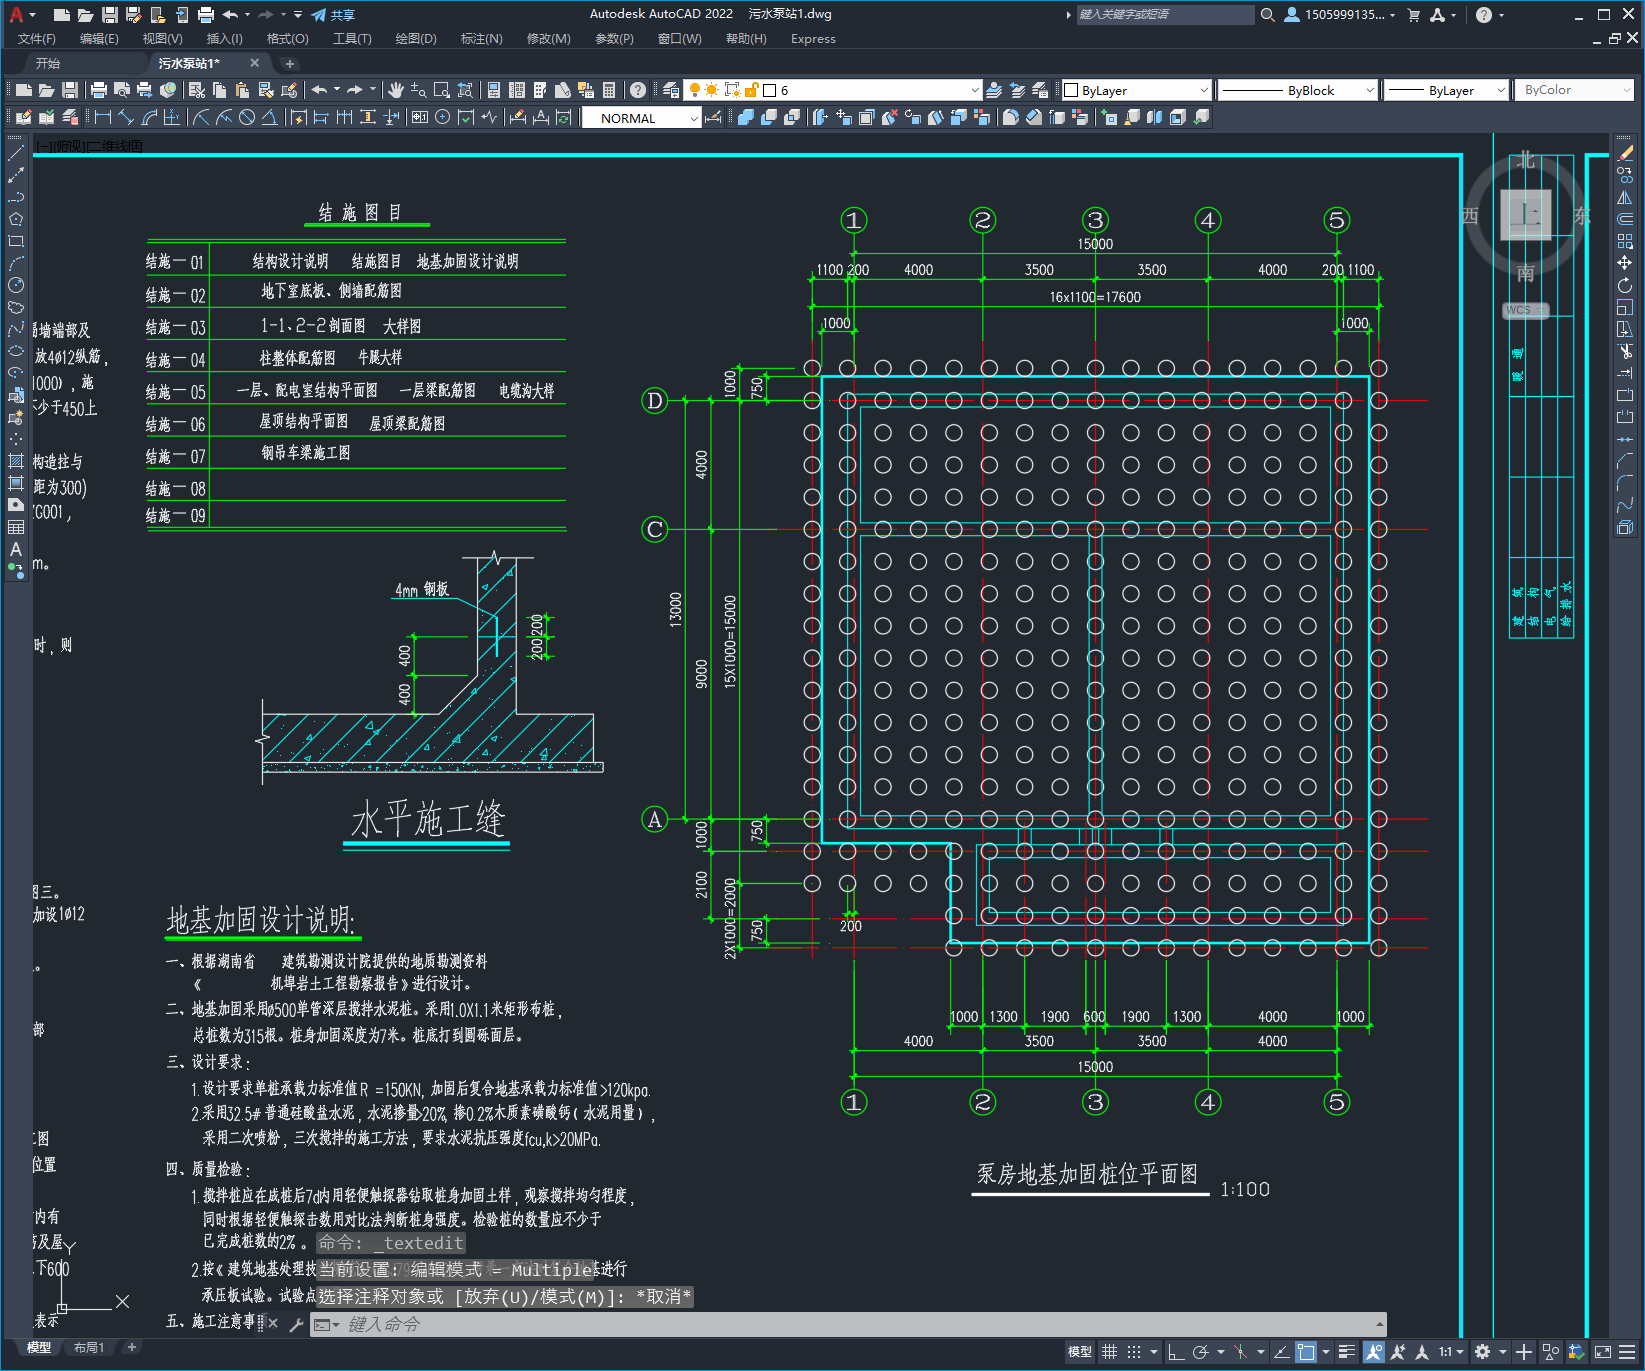Click the Mirror tool in modify toolbar
This screenshot has width=1645, height=1371.
[x=1625, y=197]
